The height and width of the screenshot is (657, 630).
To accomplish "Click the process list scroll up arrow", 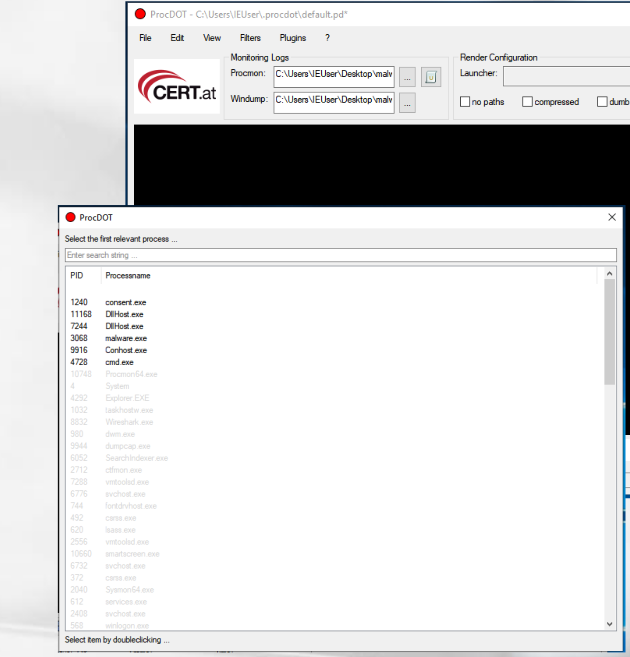I will click(x=609, y=274).
